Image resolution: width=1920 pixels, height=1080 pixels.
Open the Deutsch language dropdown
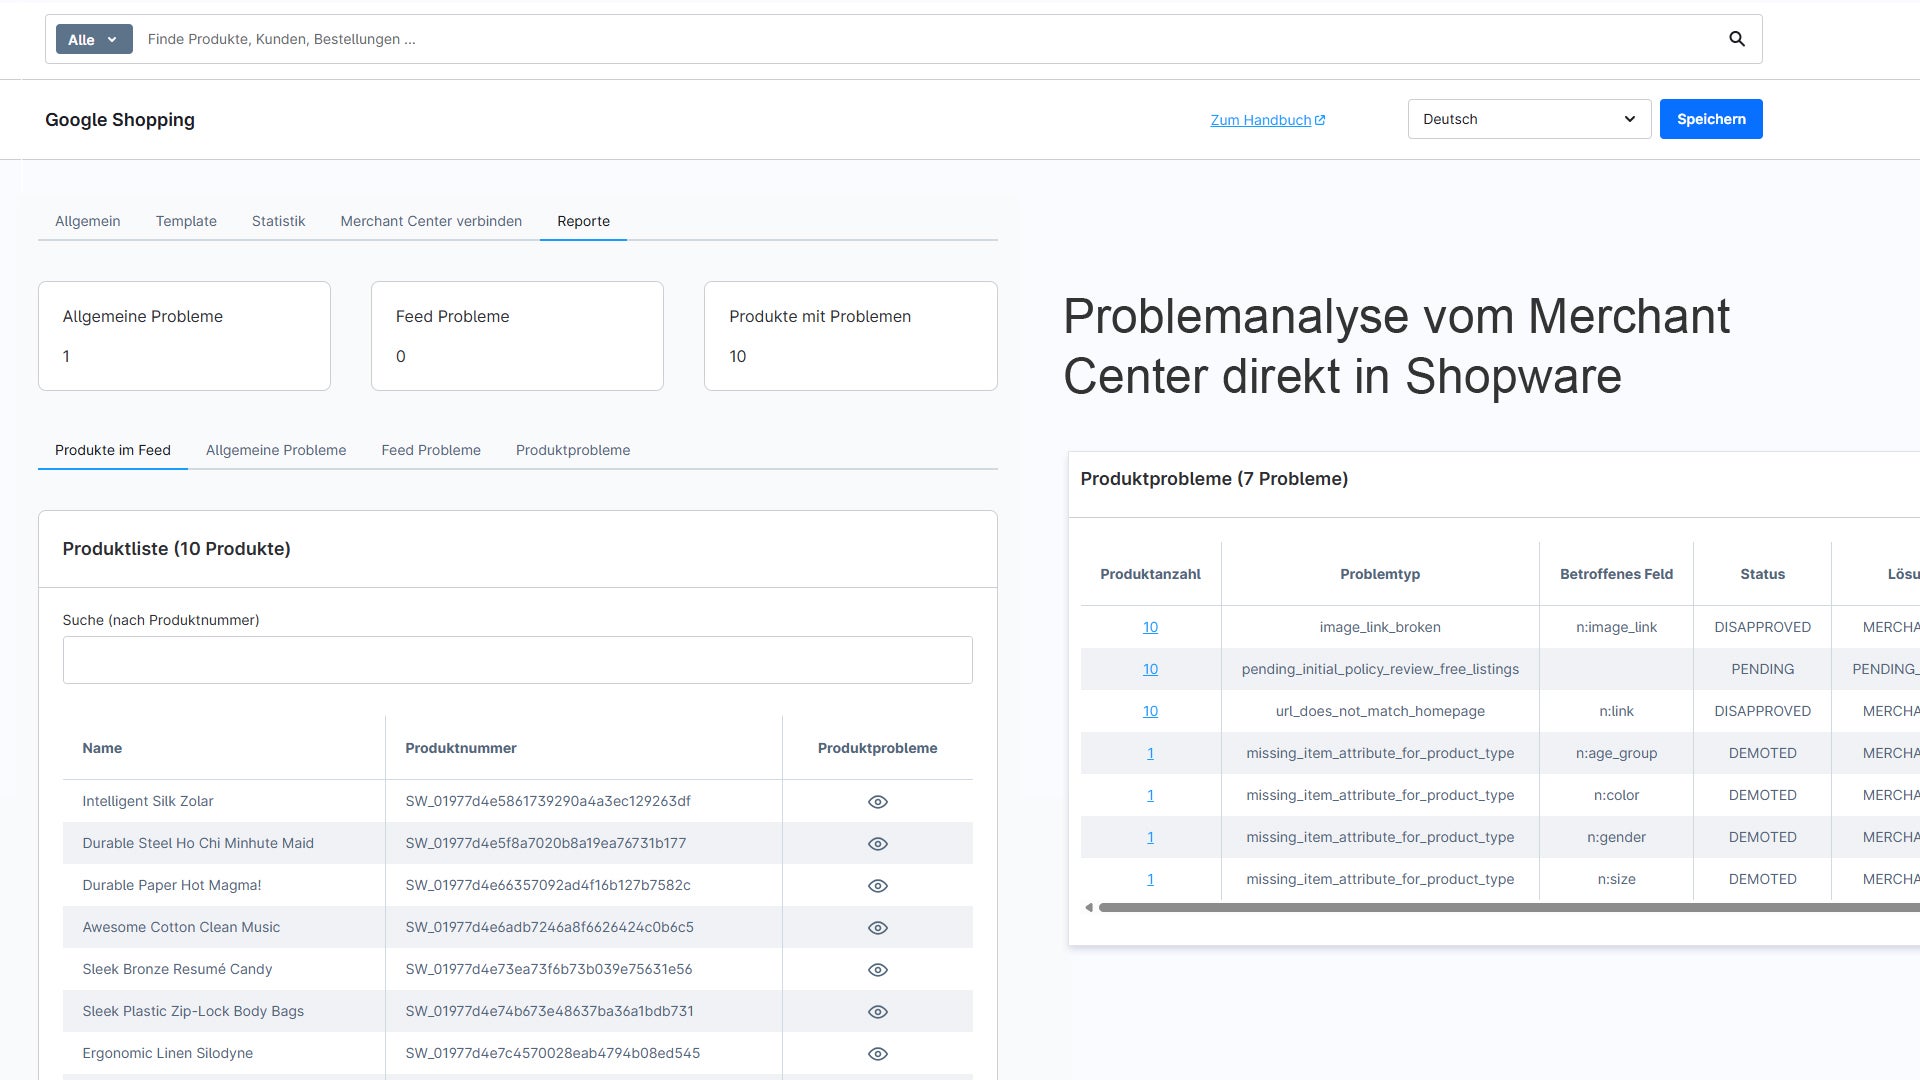[1529, 119]
